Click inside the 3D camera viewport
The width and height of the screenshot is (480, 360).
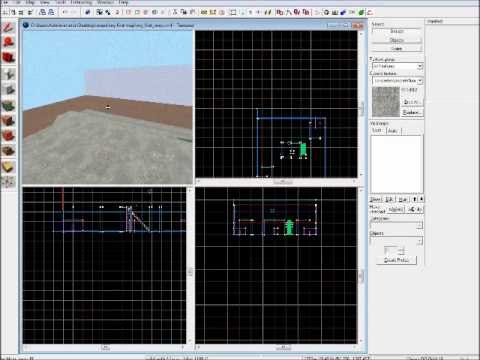coord(107,107)
